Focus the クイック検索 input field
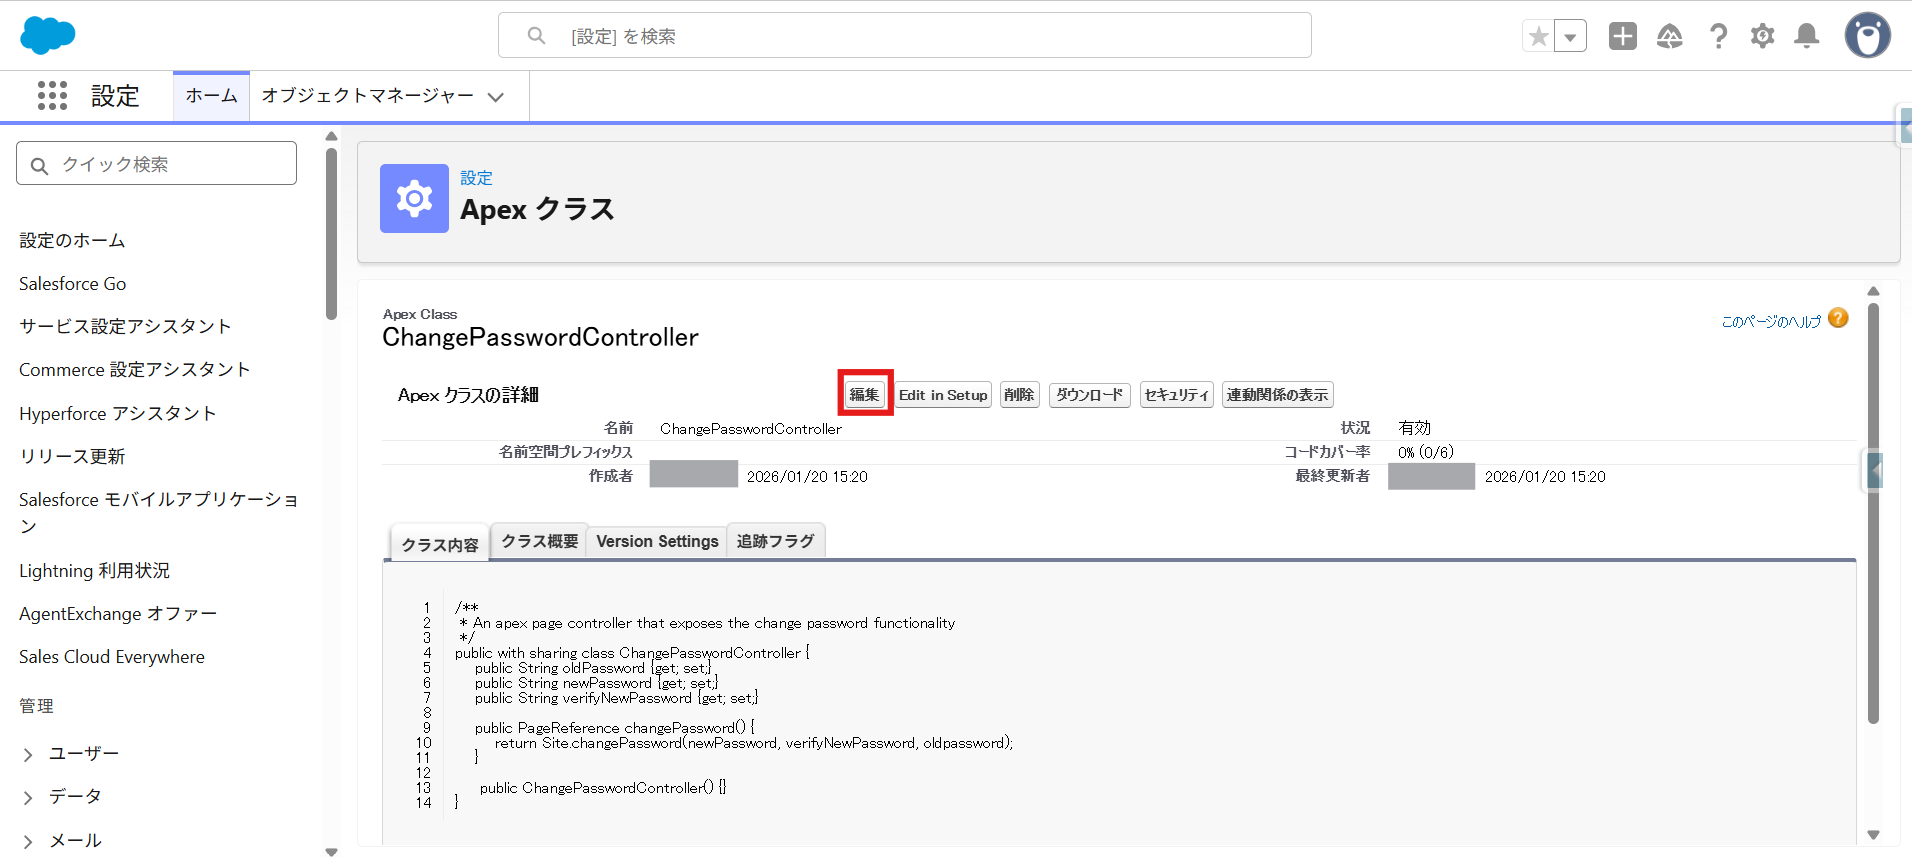The width and height of the screenshot is (1912, 857). (x=156, y=163)
